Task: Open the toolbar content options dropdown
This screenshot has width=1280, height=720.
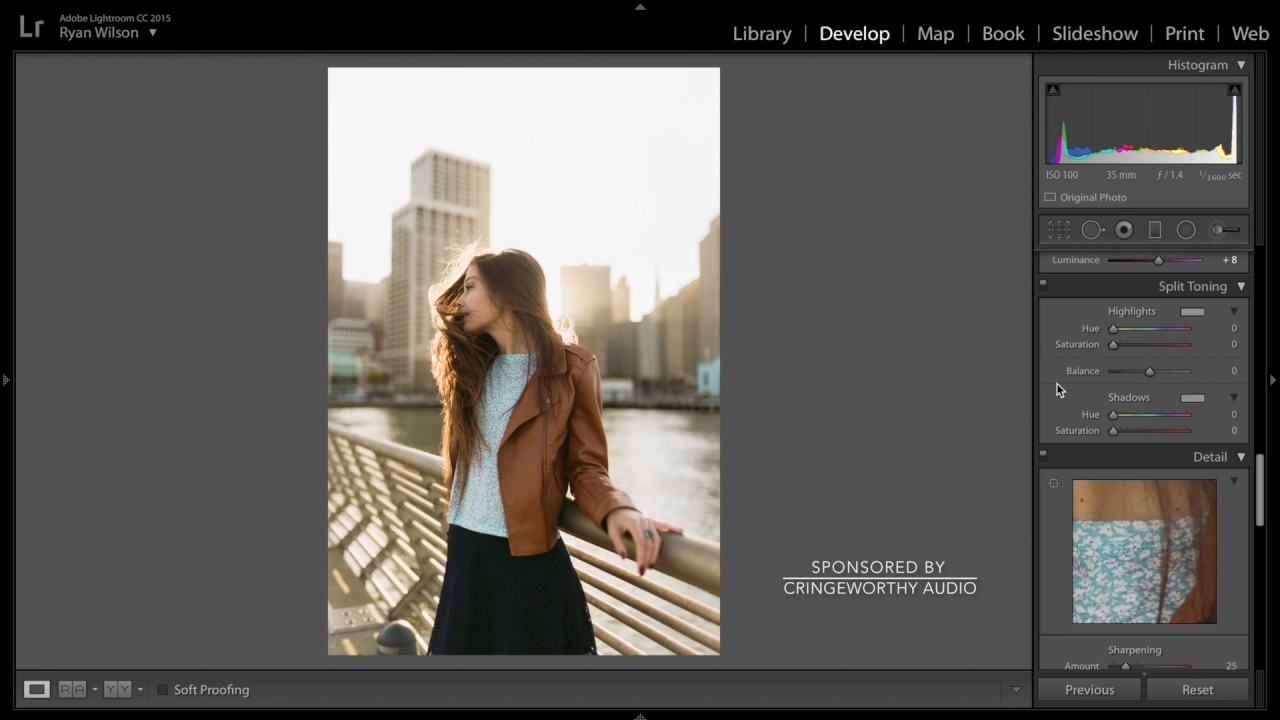Action: coord(1016,690)
